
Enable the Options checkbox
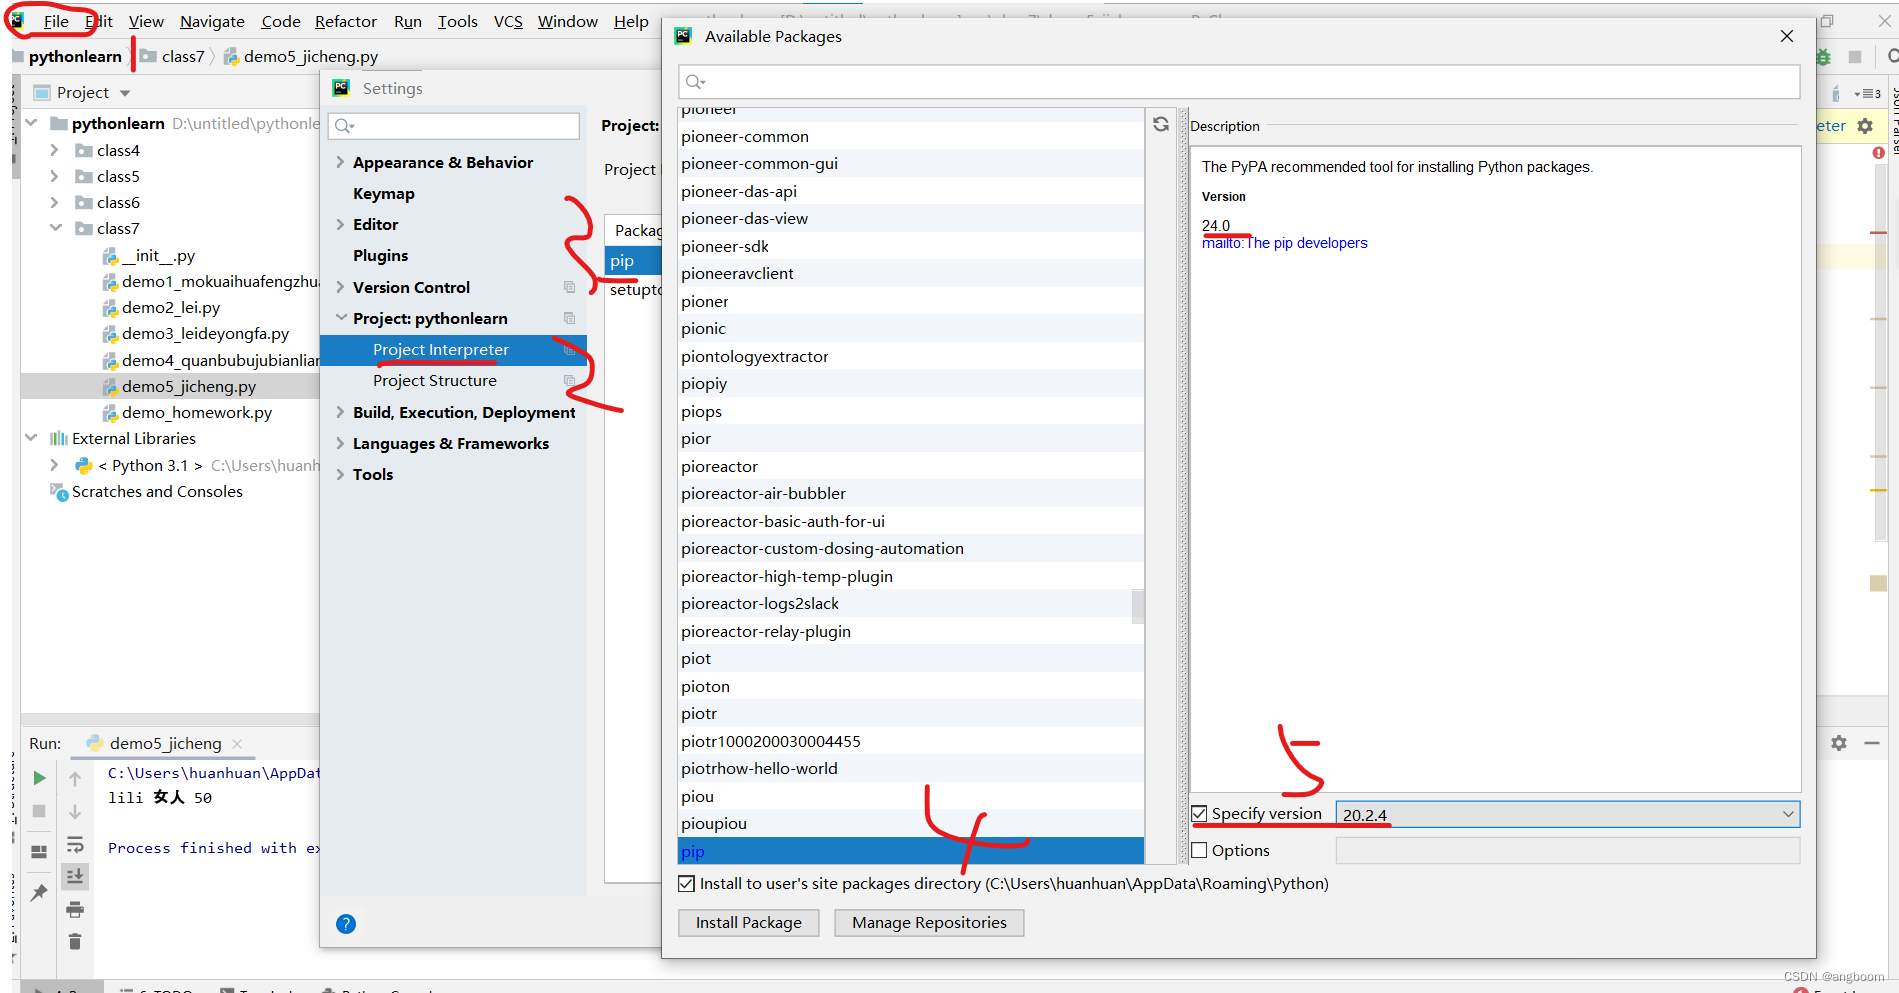coord(1200,850)
